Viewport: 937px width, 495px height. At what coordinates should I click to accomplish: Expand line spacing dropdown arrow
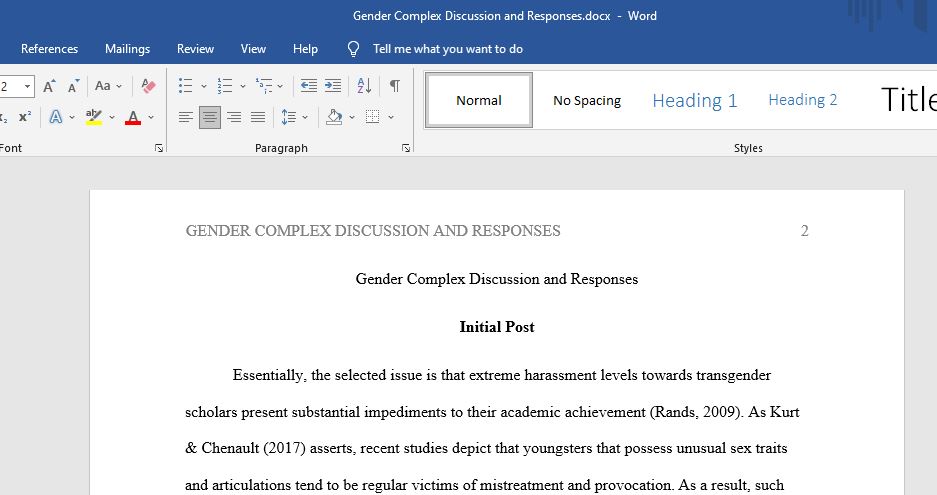coord(305,117)
